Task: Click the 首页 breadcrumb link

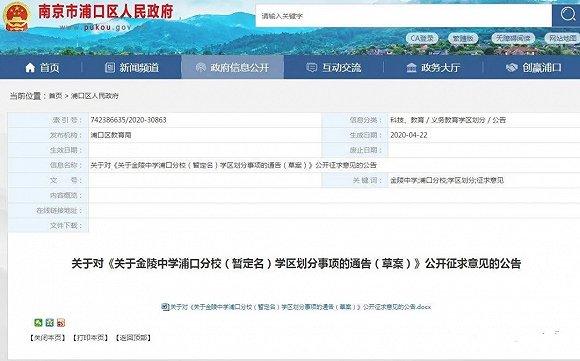Action: click(x=55, y=96)
